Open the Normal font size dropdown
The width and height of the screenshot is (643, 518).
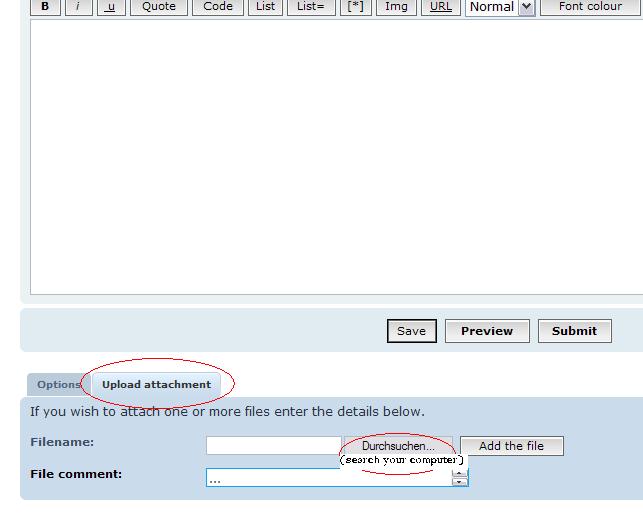click(500, 7)
